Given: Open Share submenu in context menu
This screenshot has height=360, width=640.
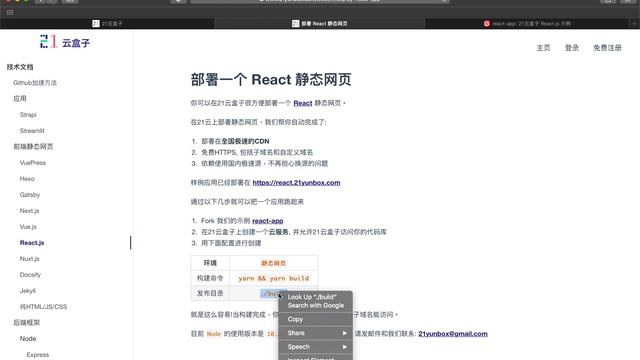Looking at the screenshot, I should tap(315, 333).
